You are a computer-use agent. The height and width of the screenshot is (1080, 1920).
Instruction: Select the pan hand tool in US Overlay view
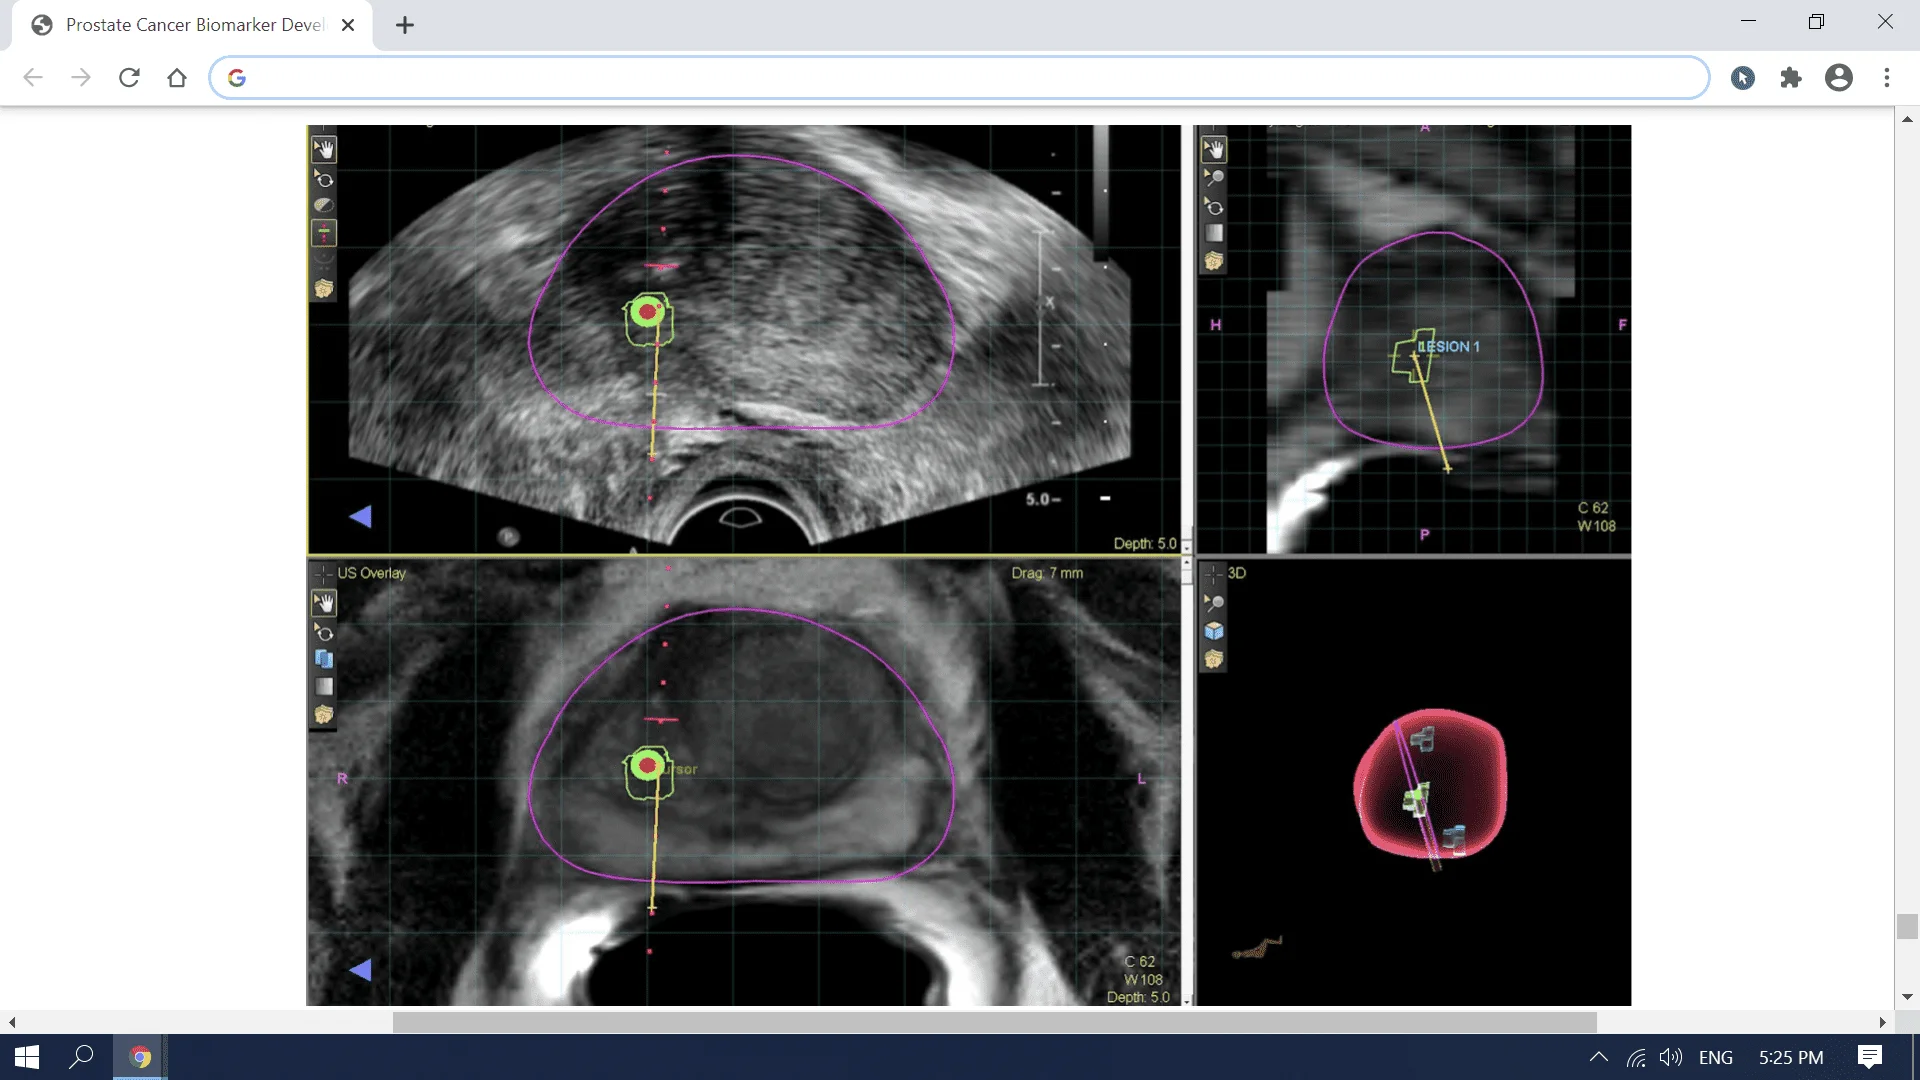coord(324,603)
